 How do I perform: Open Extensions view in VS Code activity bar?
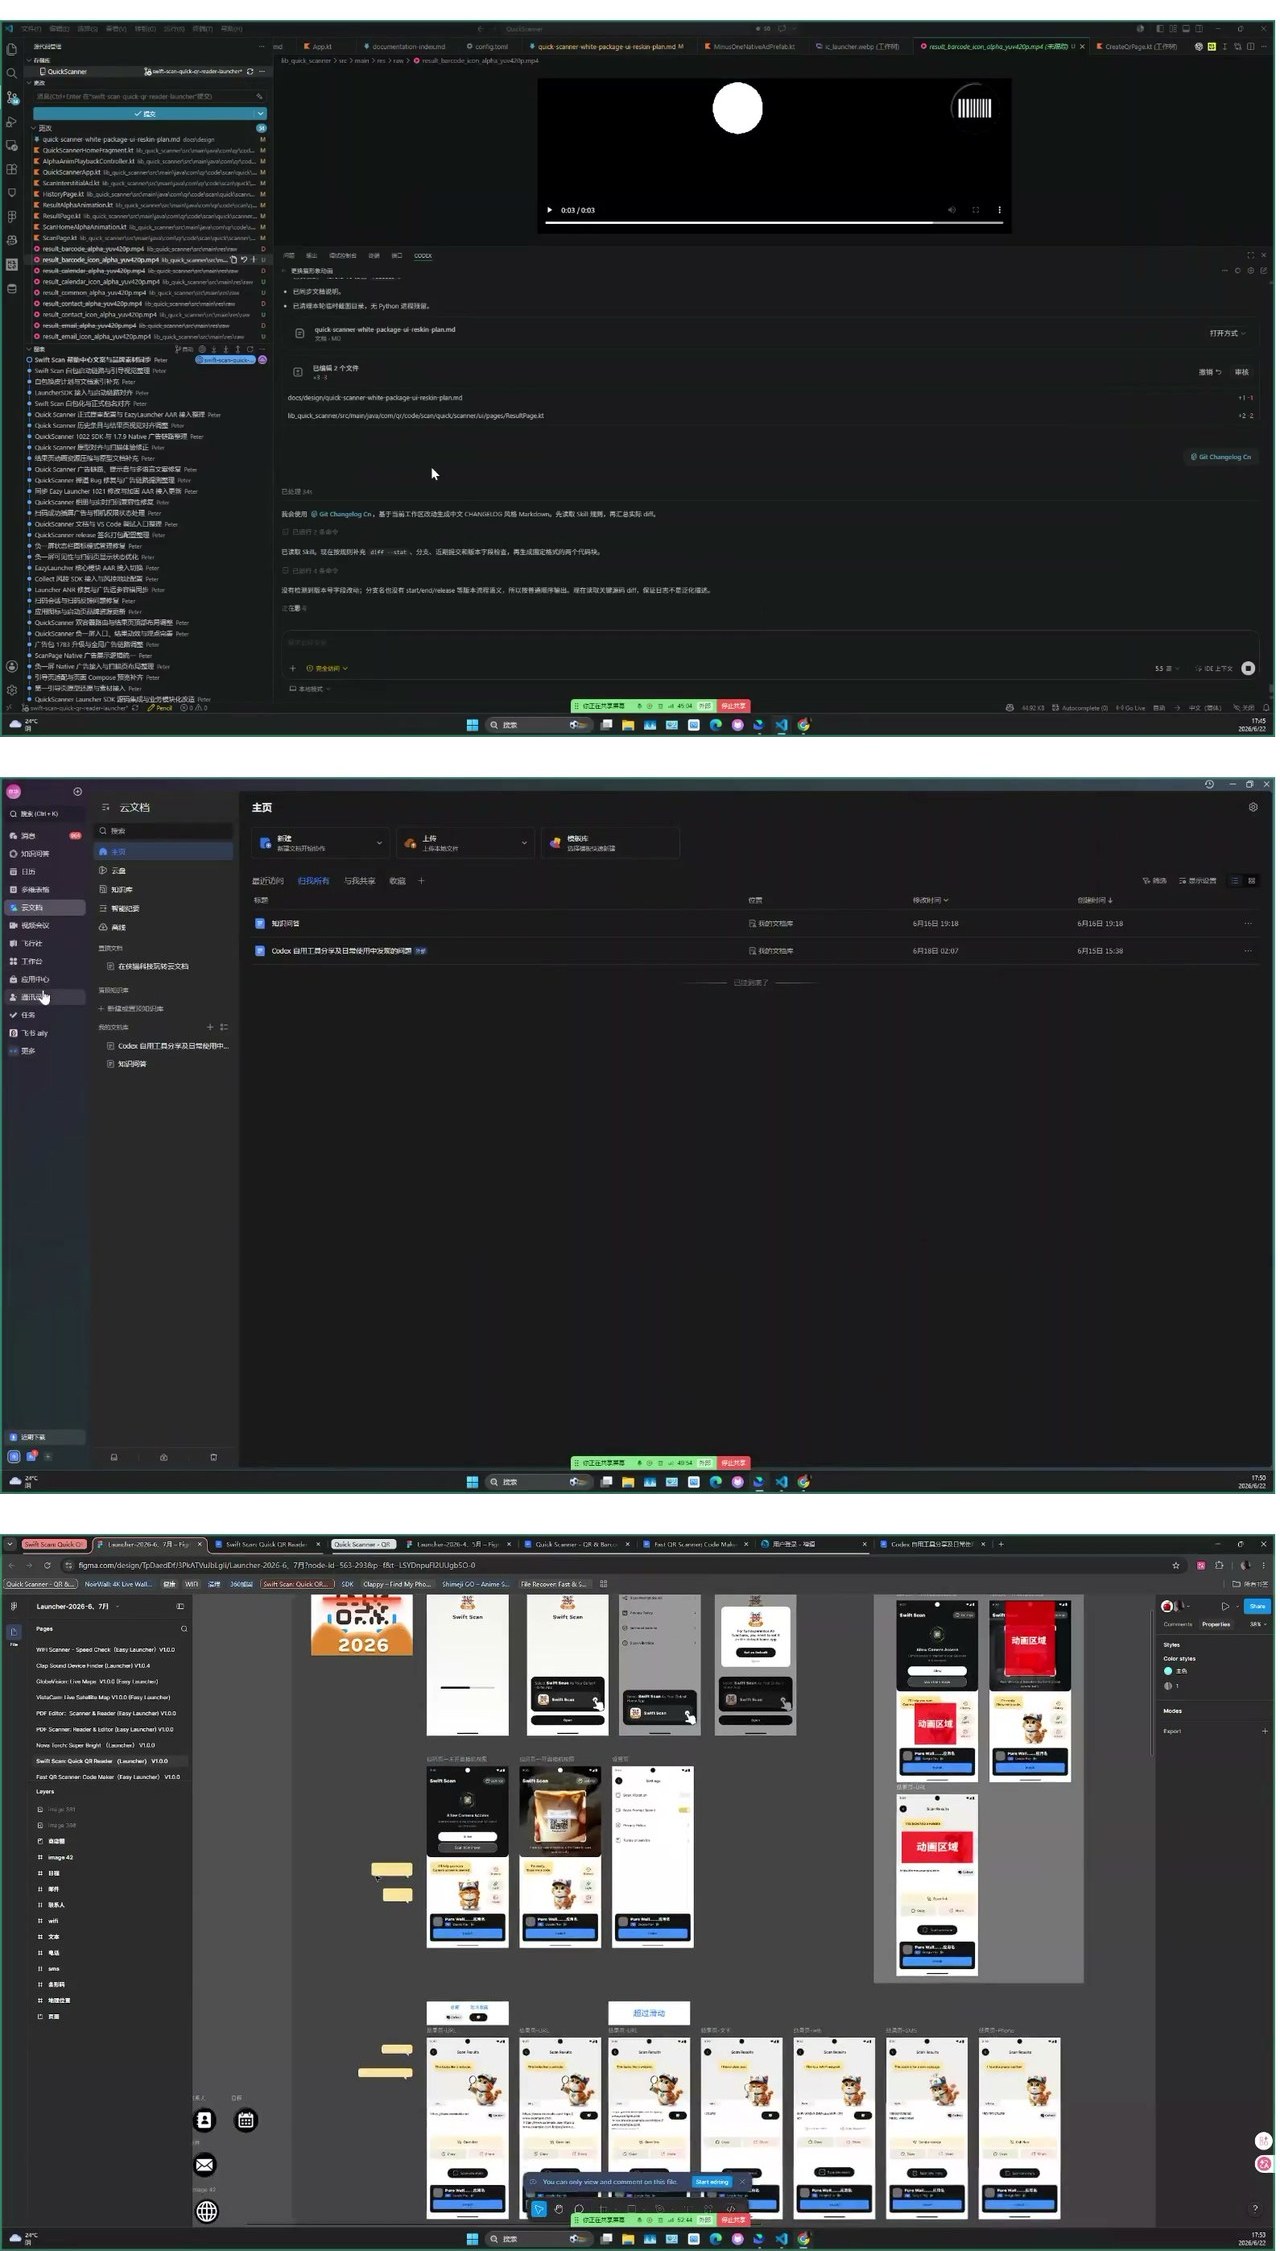tap(12, 169)
